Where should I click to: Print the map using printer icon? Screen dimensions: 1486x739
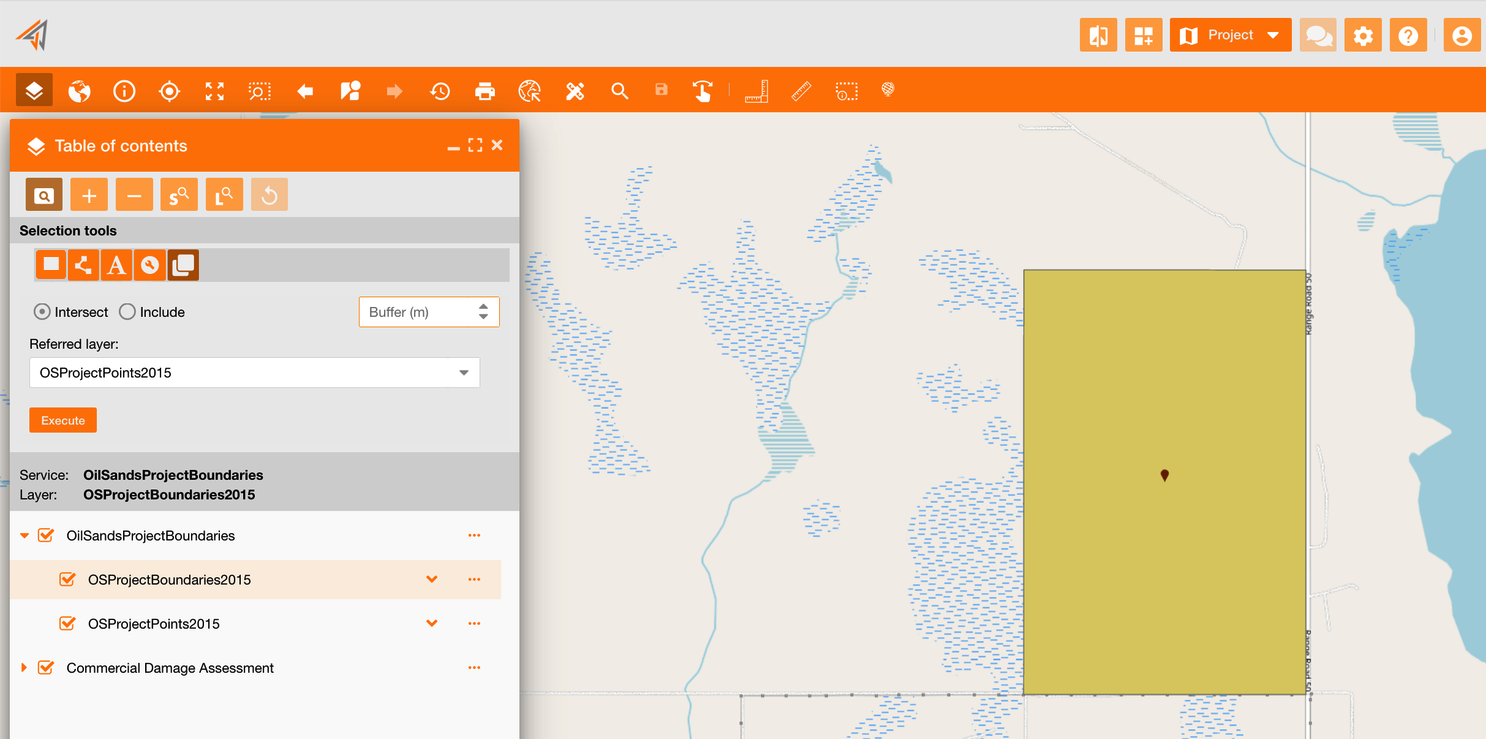click(485, 91)
